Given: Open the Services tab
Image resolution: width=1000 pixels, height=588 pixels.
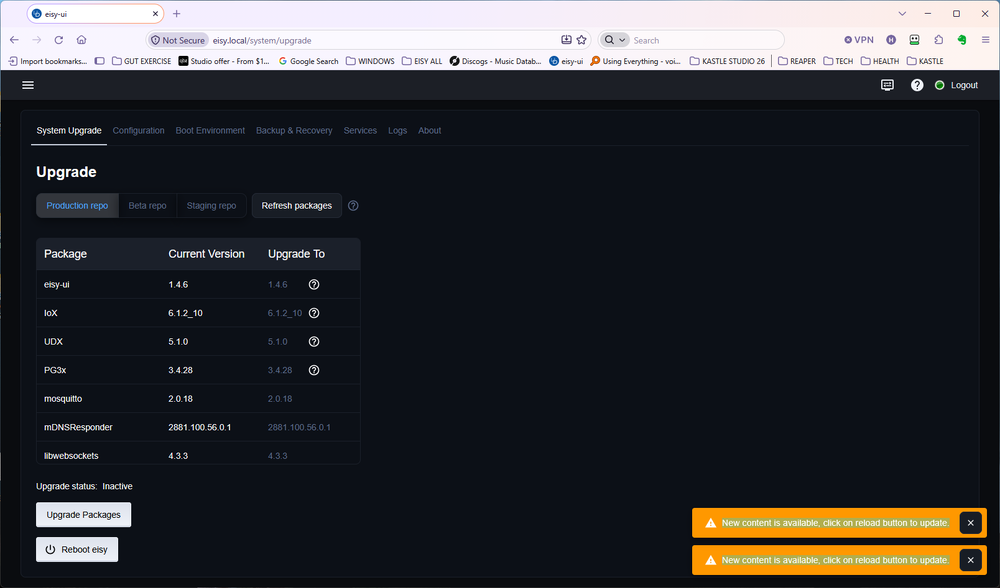Looking at the screenshot, I should pos(360,130).
